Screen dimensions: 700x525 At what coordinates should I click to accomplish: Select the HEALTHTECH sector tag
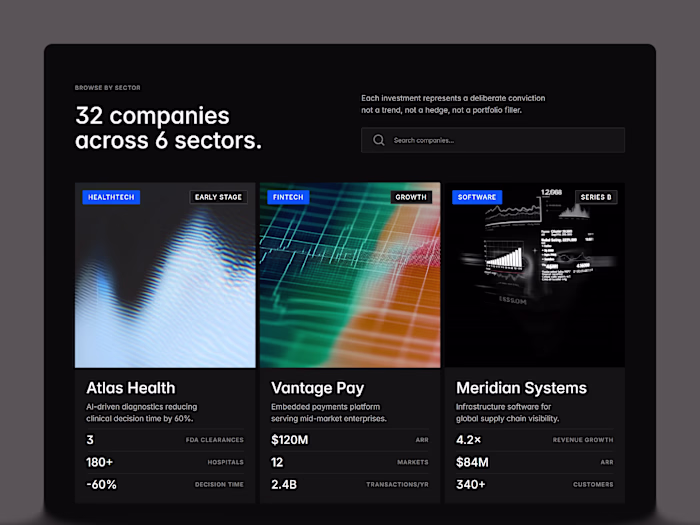pyautogui.click(x=111, y=197)
